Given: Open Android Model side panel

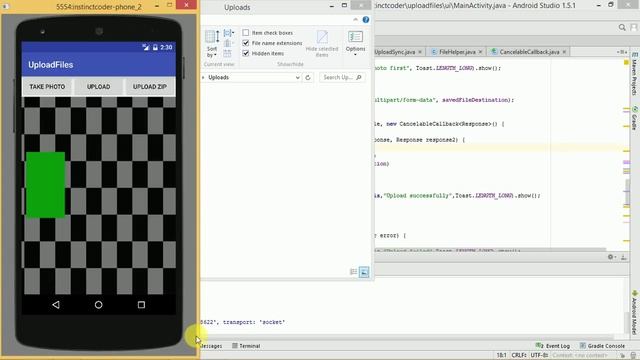Looking at the screenshot, I should [635, 313].
